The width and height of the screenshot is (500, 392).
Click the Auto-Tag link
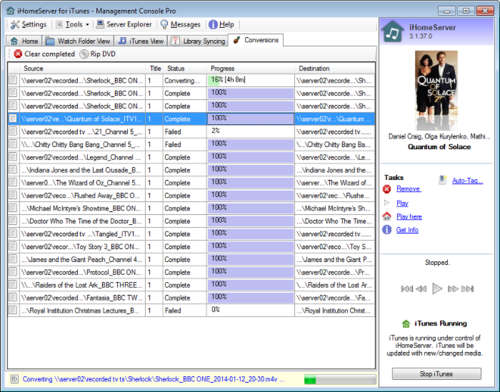(467, 181)
